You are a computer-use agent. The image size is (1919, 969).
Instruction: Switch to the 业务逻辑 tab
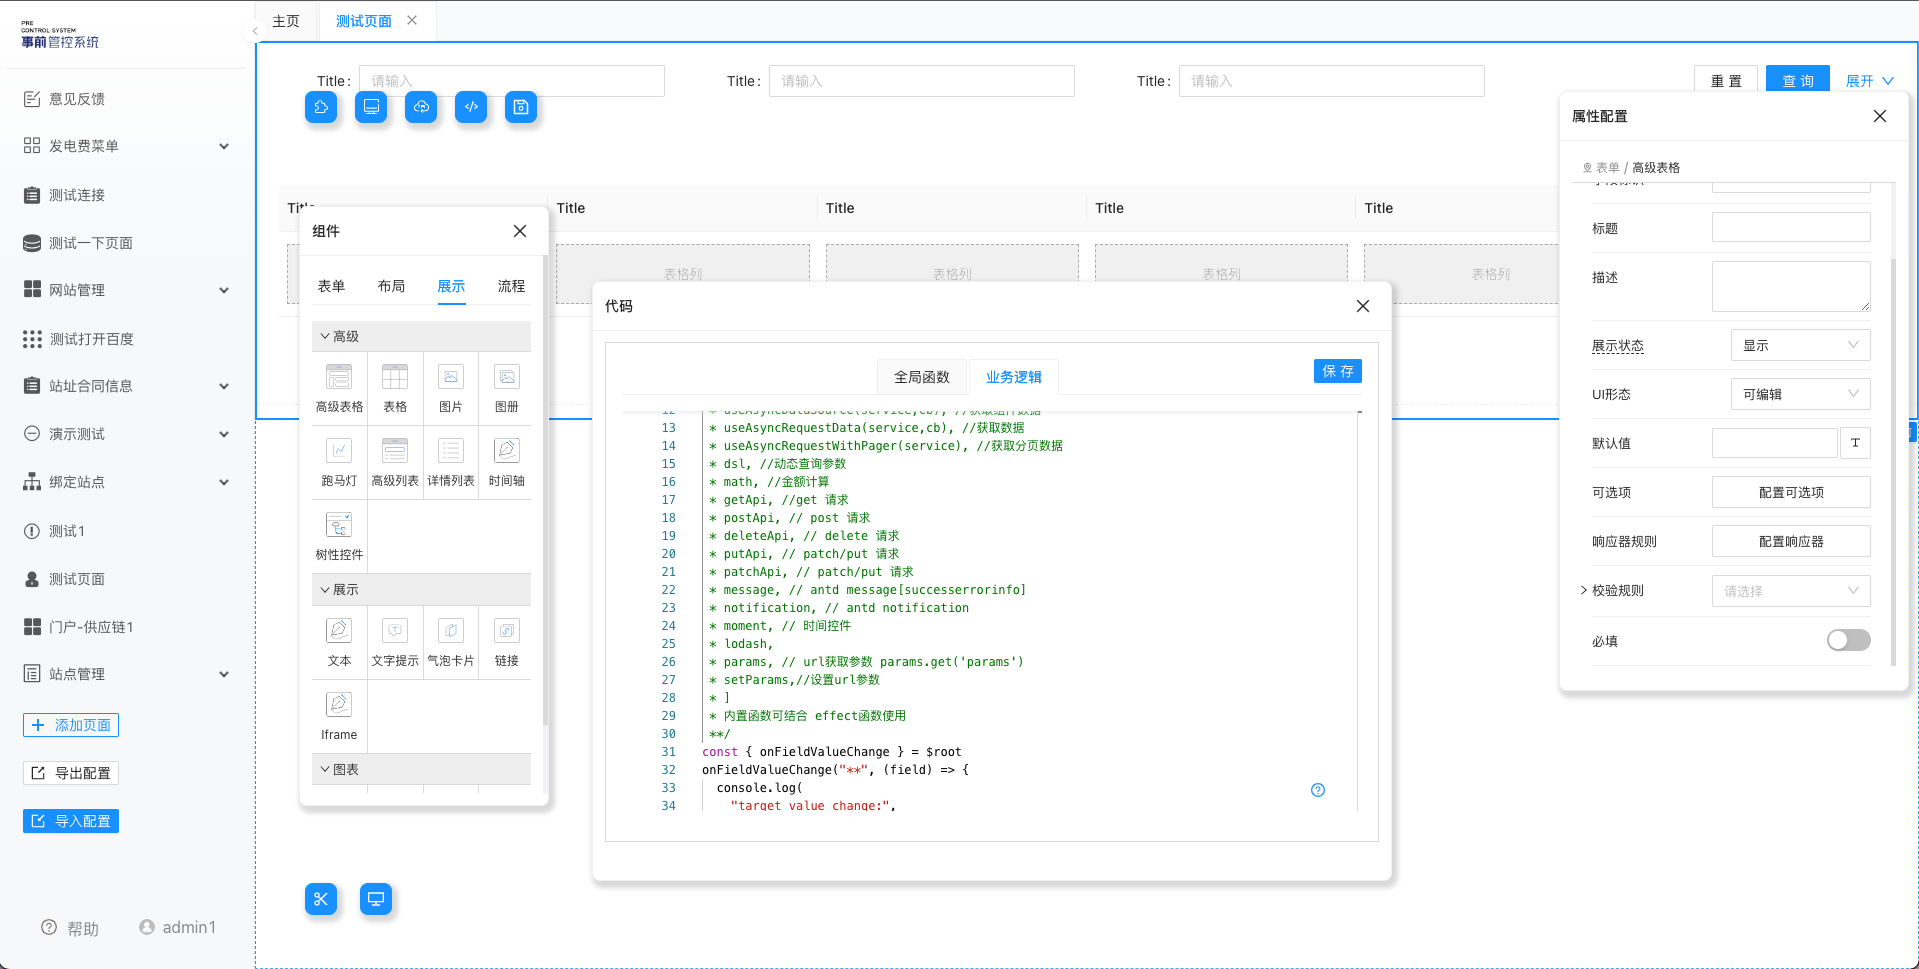pyautogui.click(x=1014, y=377)
